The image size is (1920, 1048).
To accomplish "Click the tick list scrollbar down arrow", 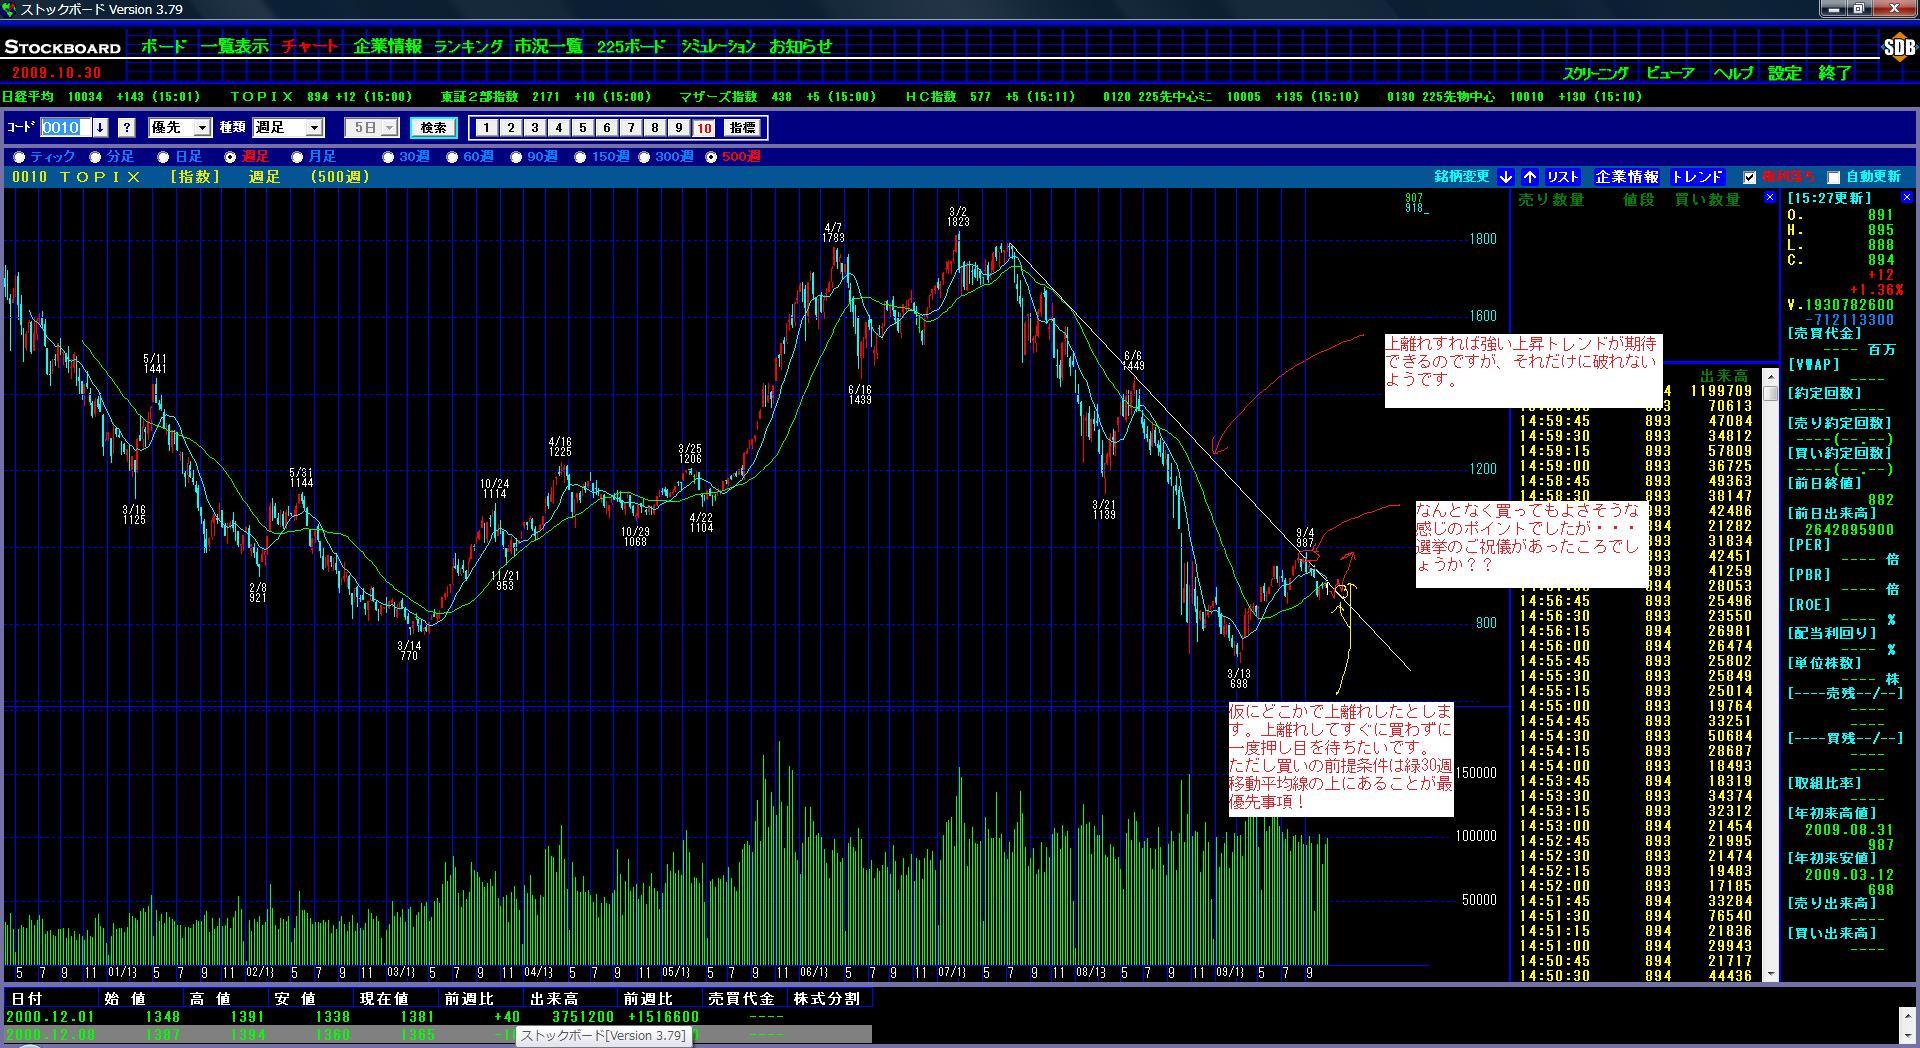I will (x=1771, y=974).
